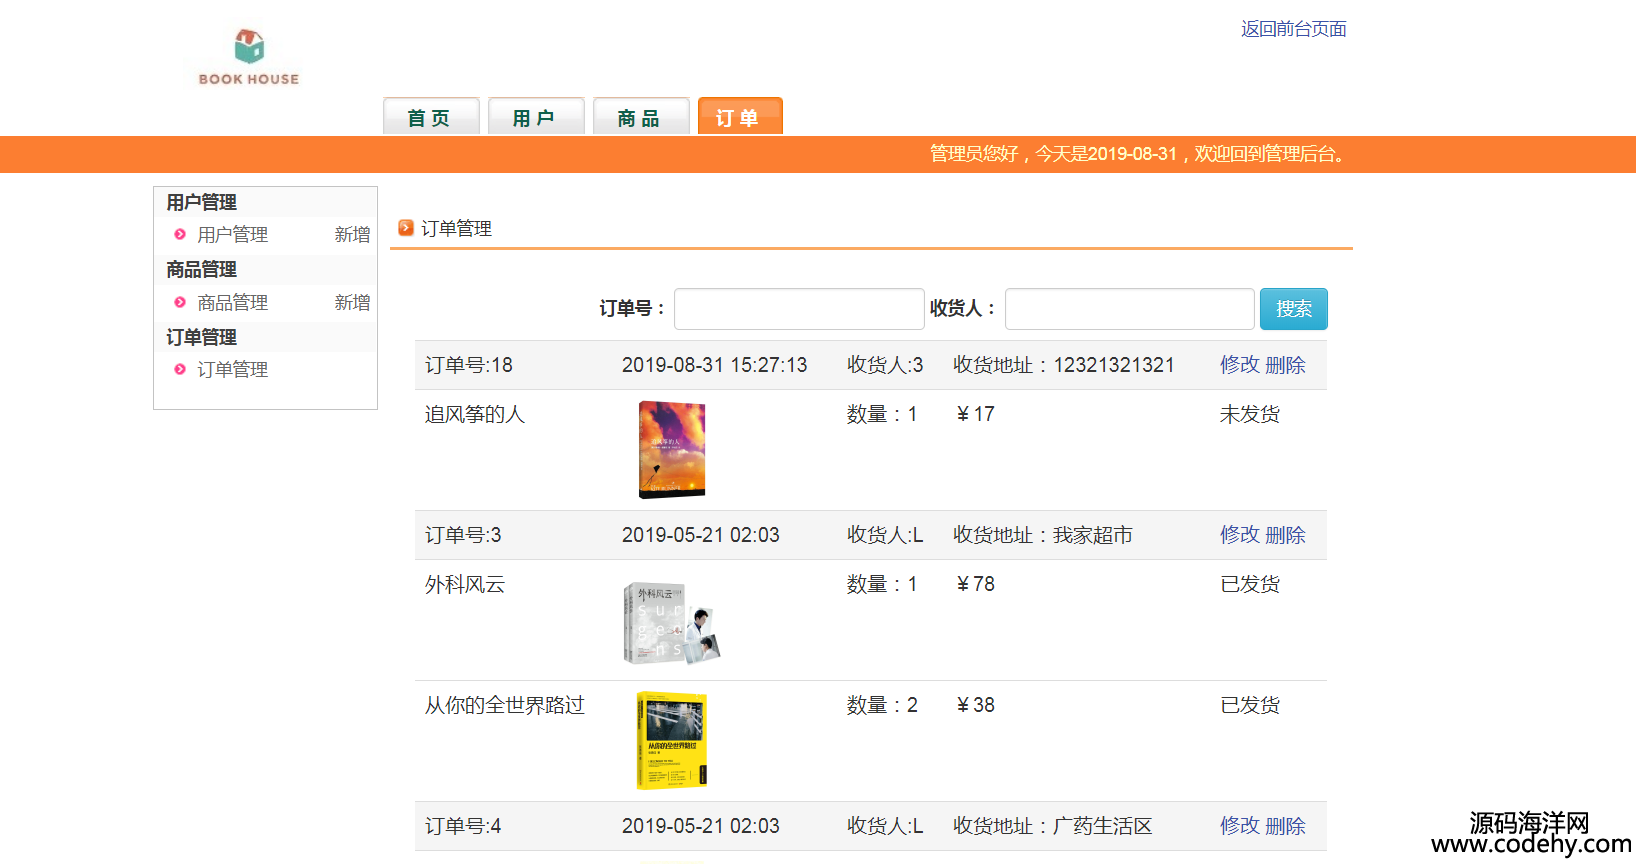1636x864 pixels.
Task: Click 新增 next to 商品管理 in sidebar
Action: coord(352,302)
